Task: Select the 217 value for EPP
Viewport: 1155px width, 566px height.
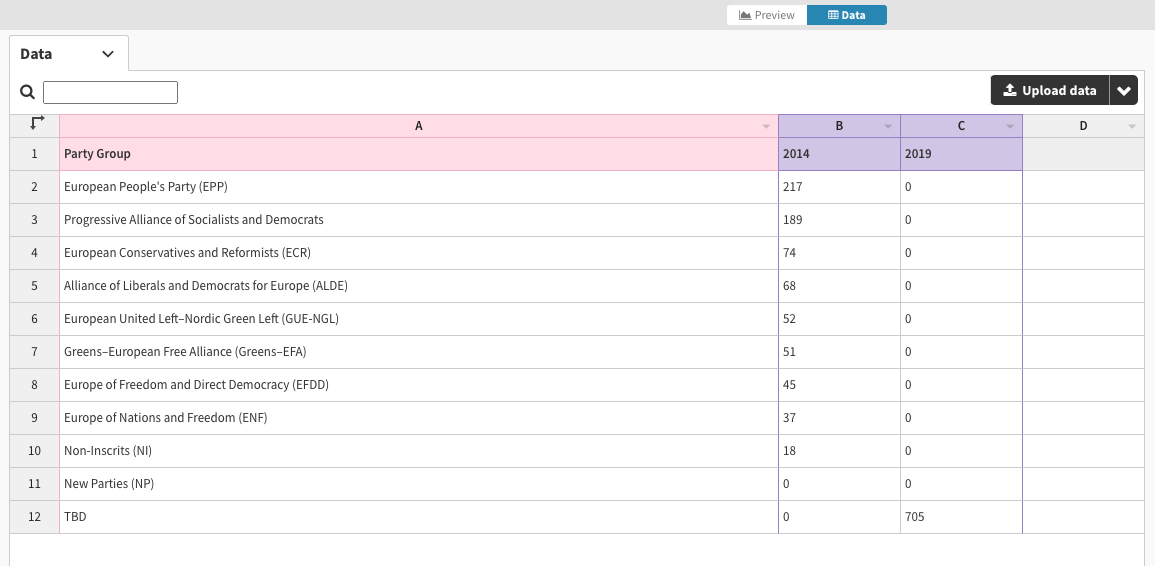Action: click(839, 187)
